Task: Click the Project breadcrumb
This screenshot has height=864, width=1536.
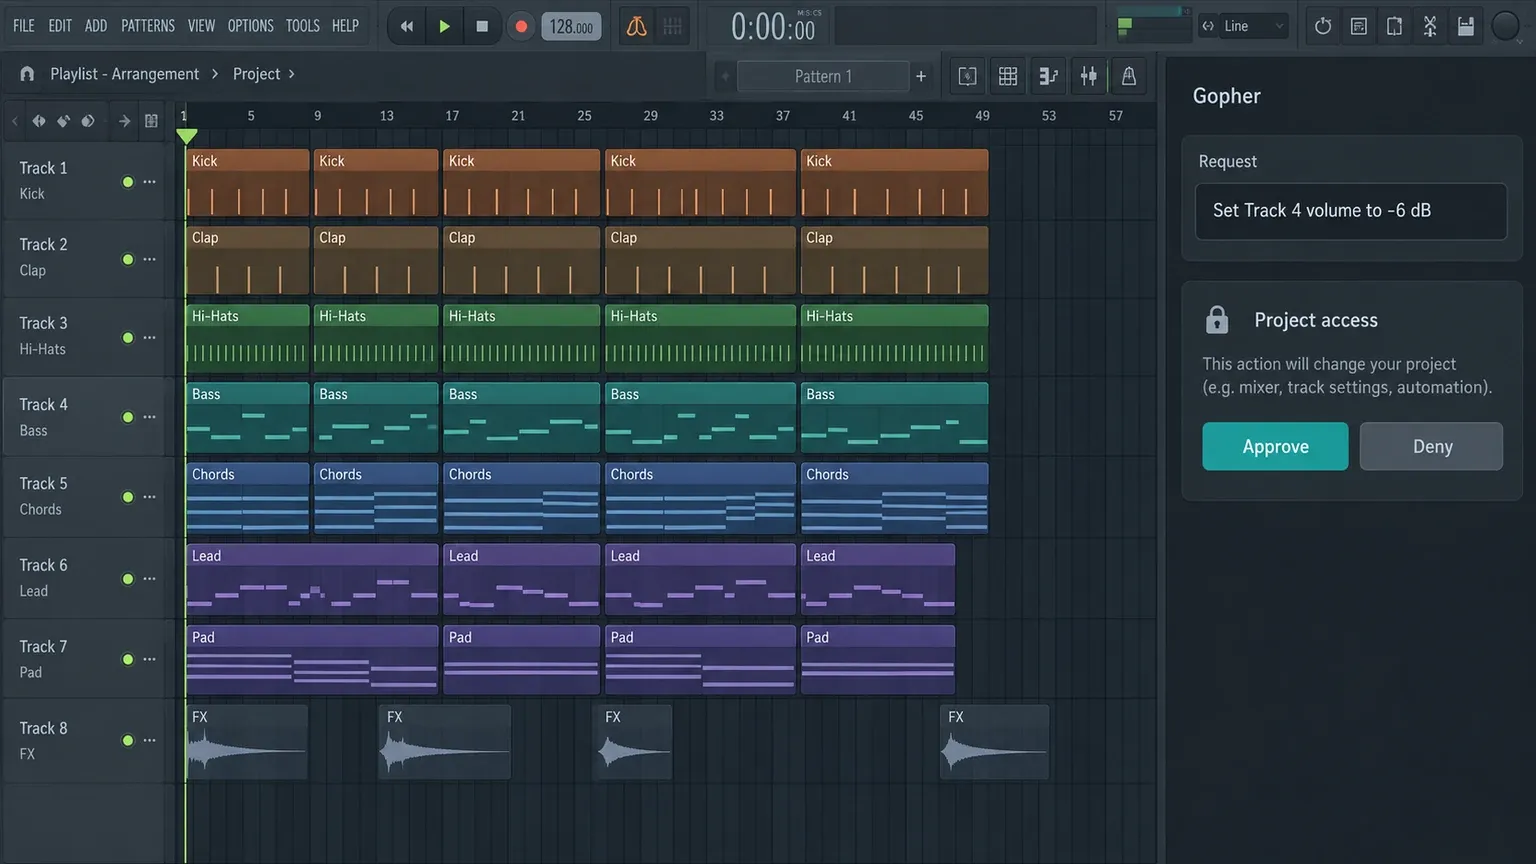Action: pos(256,74)
